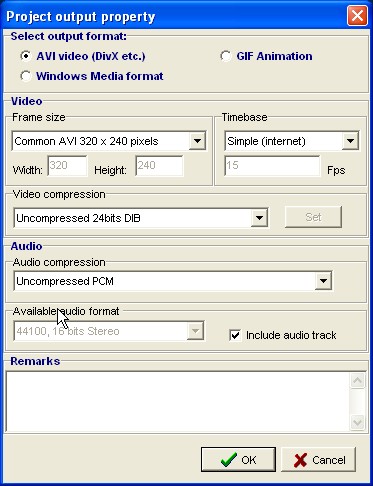The image size is (373, 486).
Task: Click the Simple (internet) timebase combo box
Action: tap(292, 141)
